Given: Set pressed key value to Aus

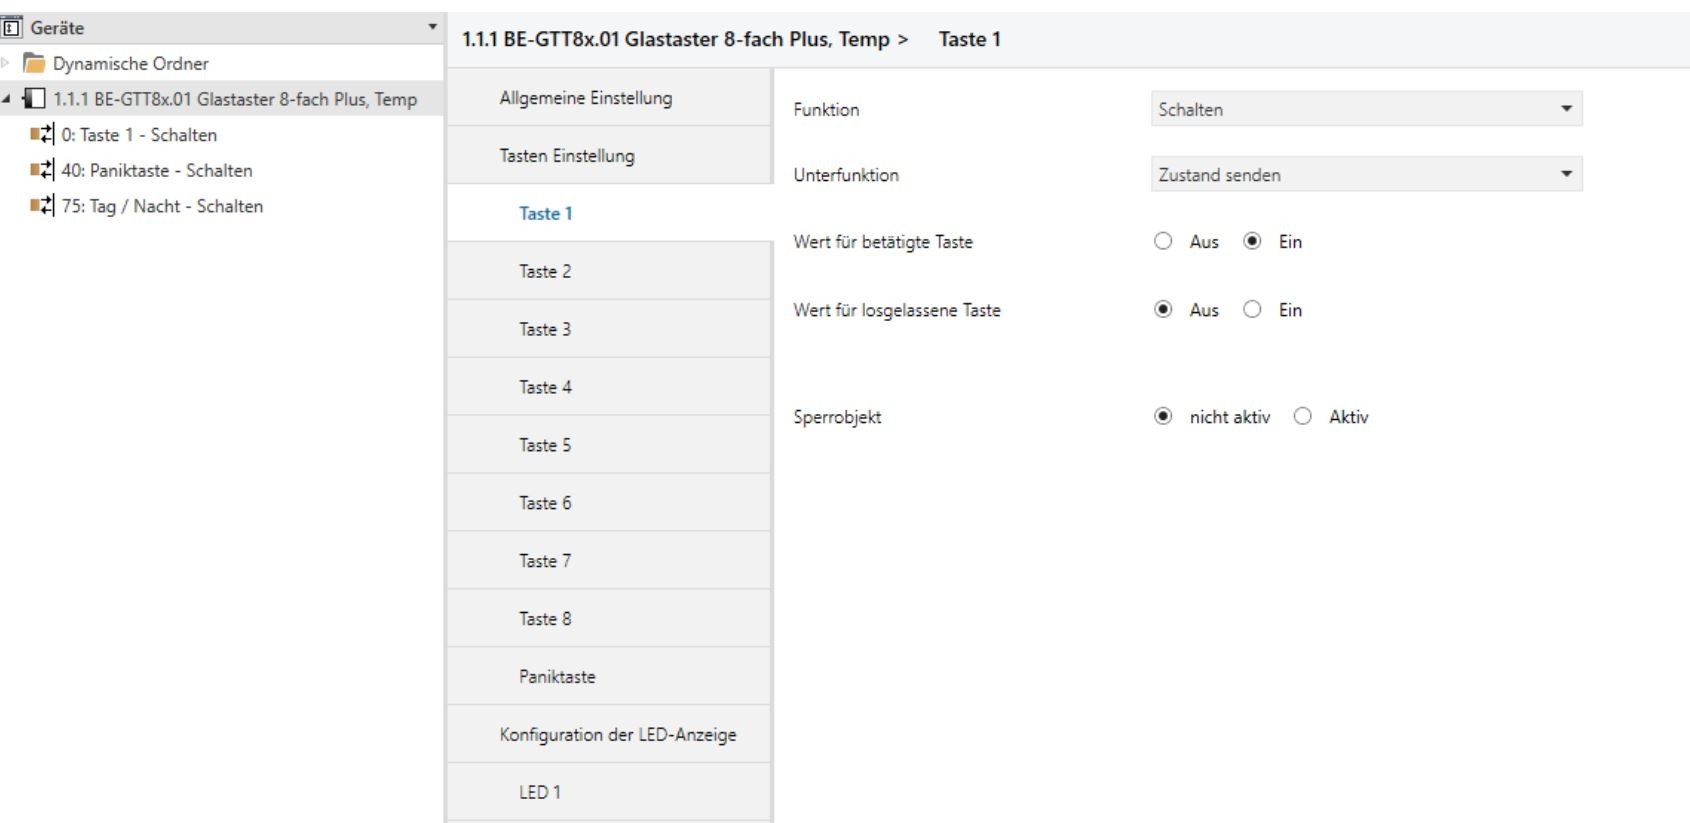Looking at the screenshot, I should 1163,242.
